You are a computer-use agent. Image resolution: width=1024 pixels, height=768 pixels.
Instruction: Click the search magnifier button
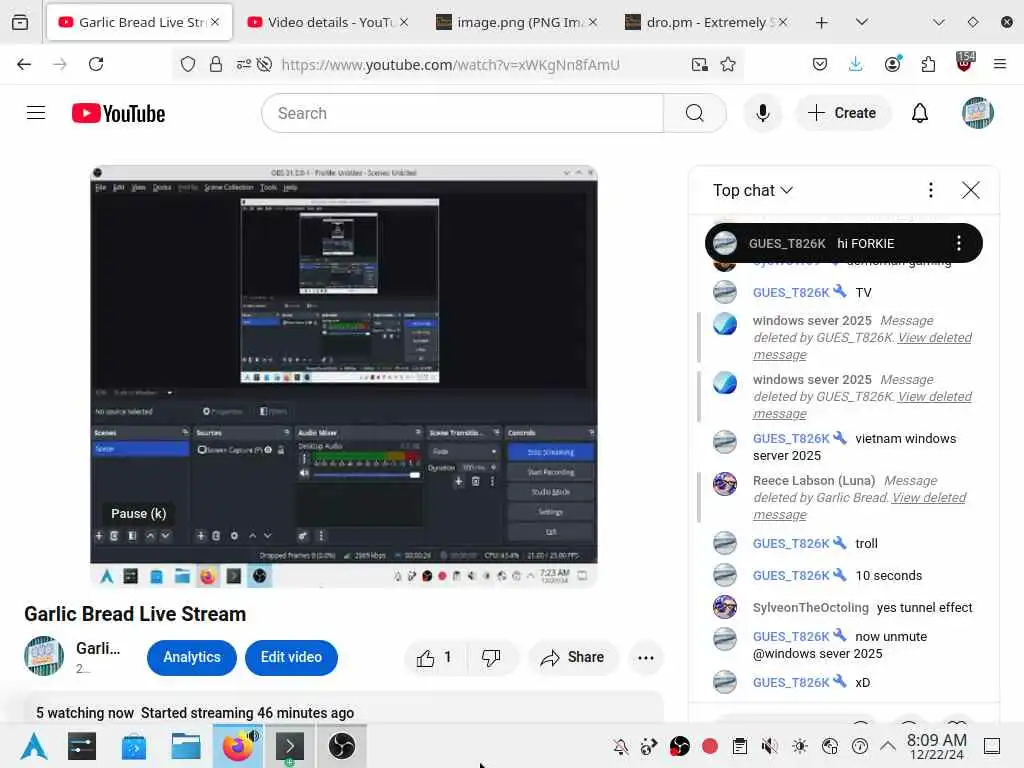(x=695, y=113)
